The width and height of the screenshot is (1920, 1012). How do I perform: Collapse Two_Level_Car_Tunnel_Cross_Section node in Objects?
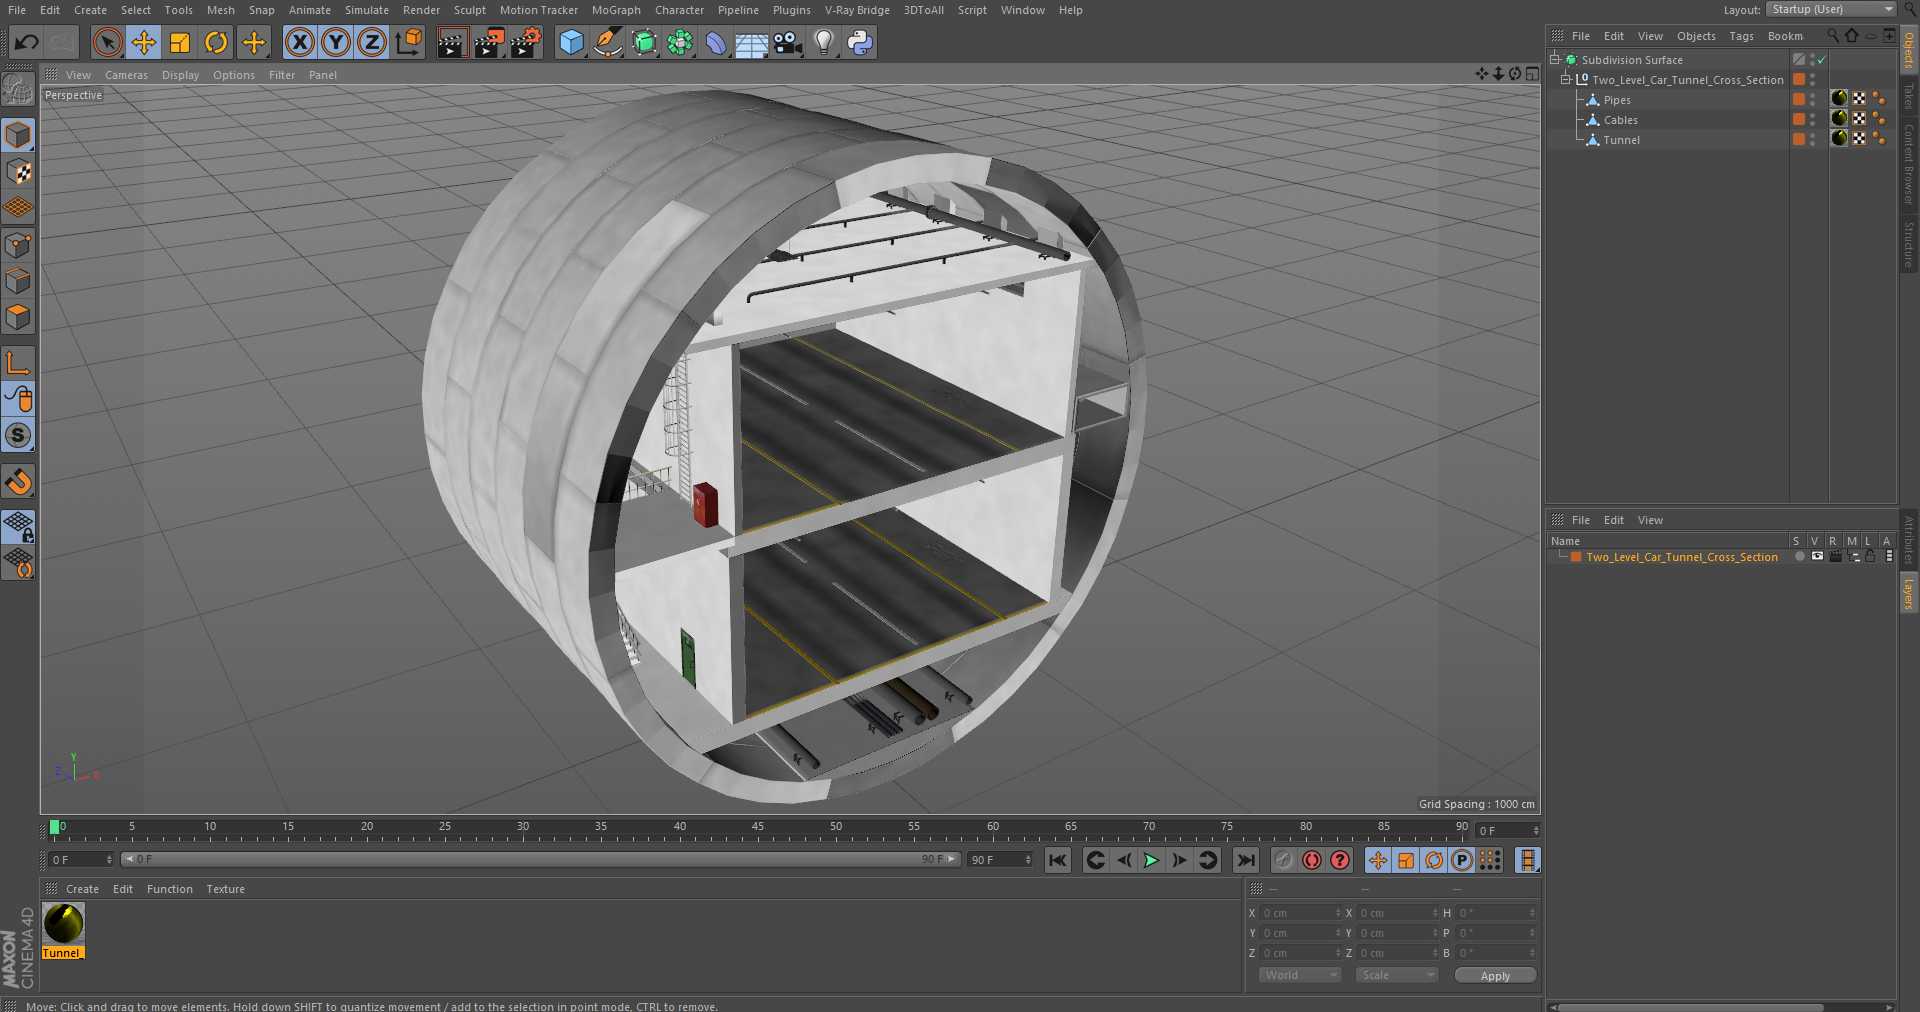1566,79
